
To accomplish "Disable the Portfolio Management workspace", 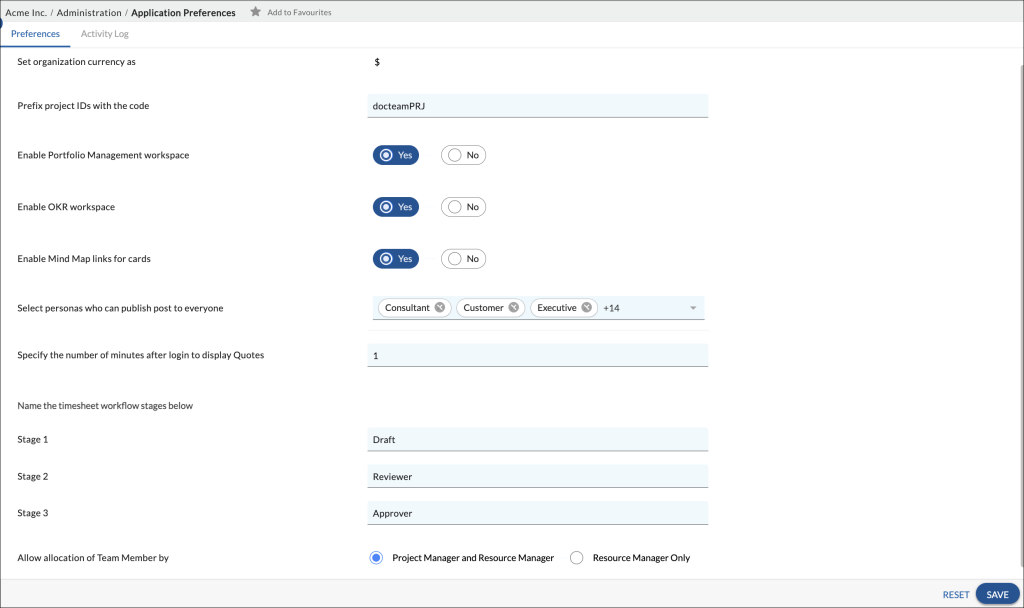I will point(463,154).
